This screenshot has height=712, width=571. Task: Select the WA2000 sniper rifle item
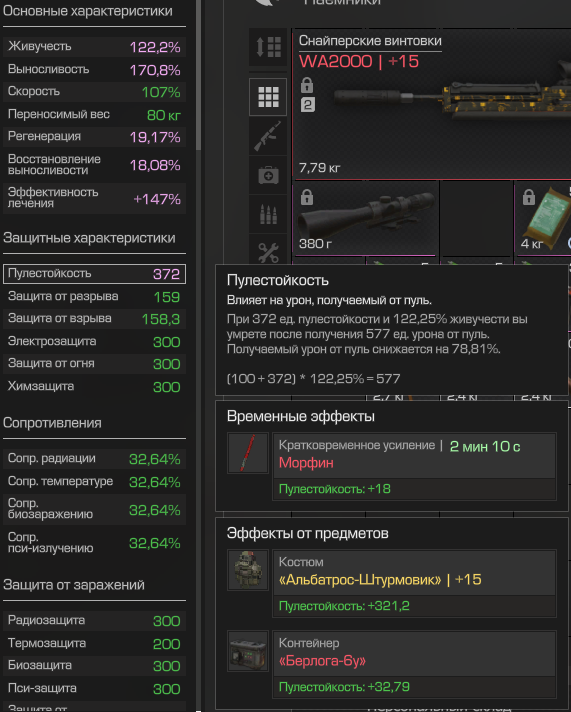pyautogui.click(x=432, y=104)
